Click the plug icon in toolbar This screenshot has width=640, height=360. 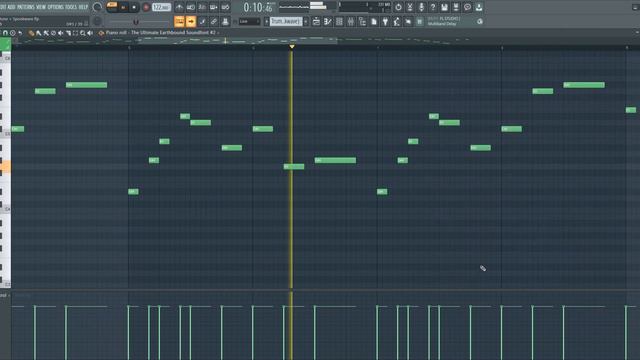click(385, 21)
